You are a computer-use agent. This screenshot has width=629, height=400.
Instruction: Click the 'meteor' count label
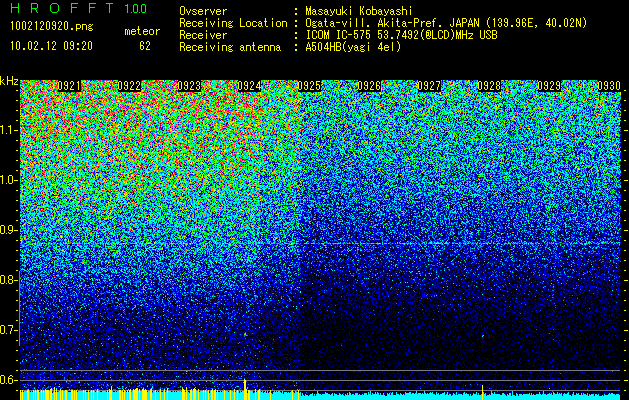coord(142,31)
